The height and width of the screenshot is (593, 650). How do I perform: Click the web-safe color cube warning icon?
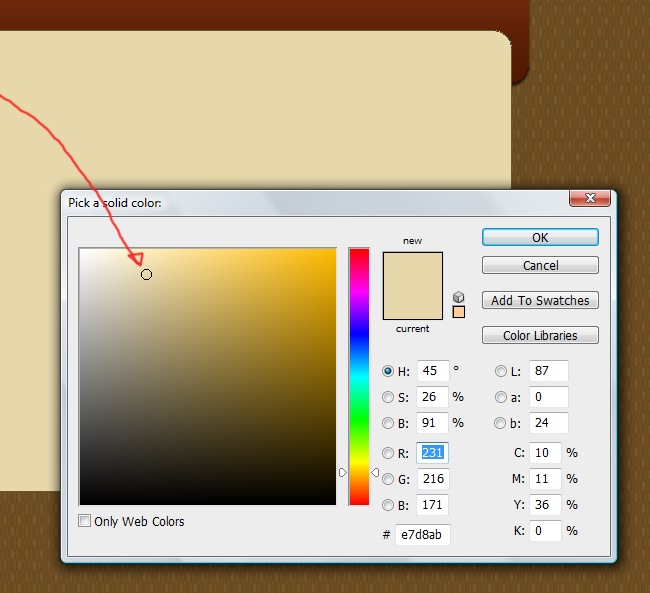tap(458, 297)
